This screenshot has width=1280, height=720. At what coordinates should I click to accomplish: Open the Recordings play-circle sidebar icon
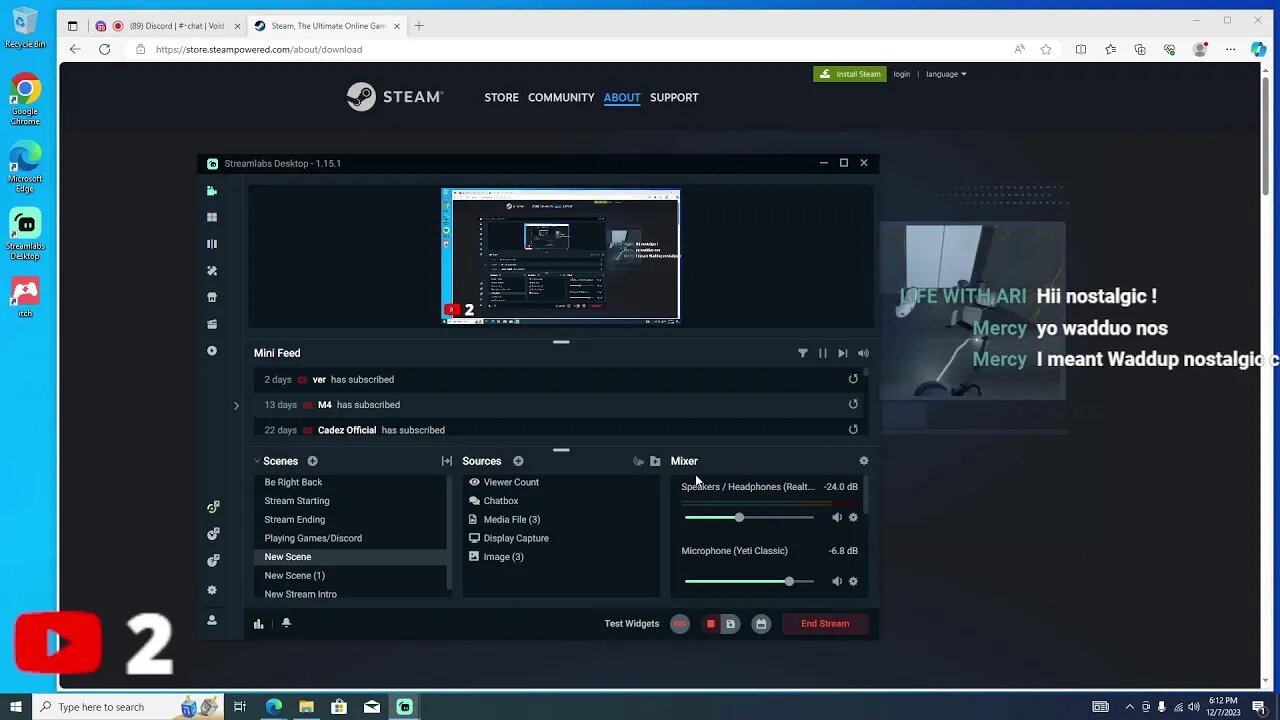(x=212, y=351)
